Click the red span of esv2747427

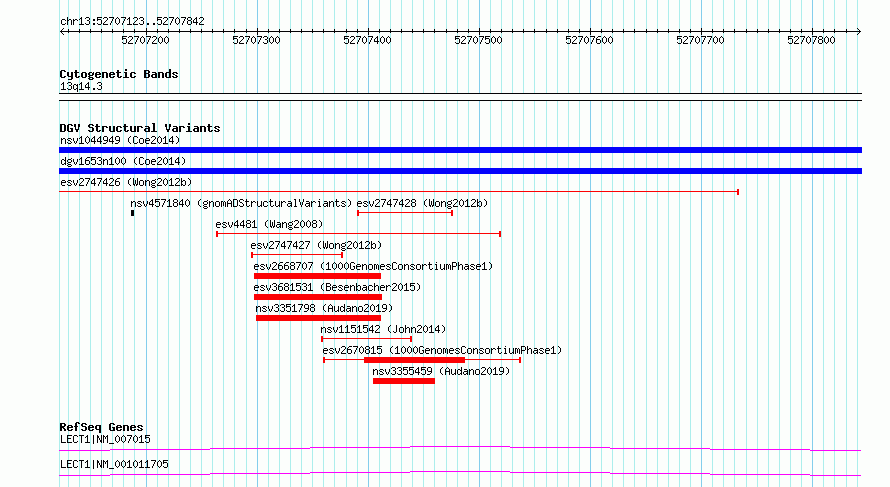coord(297,255)
